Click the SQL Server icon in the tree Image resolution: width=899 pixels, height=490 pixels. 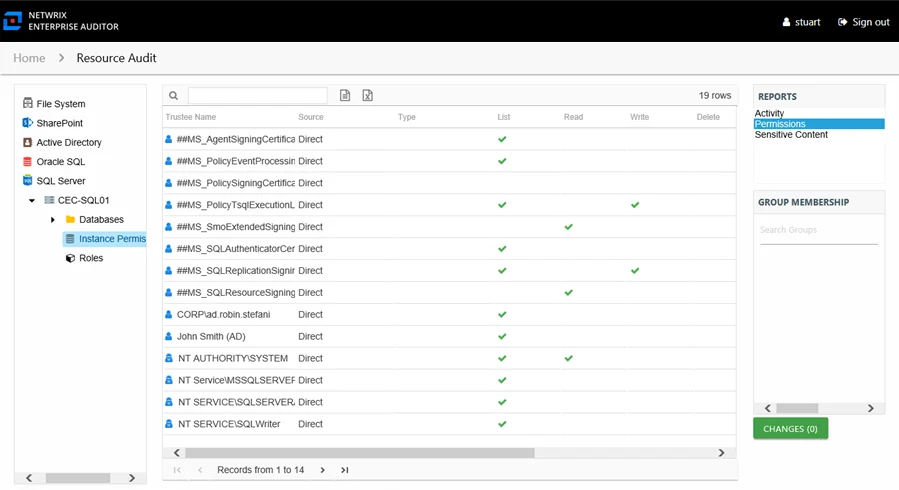point(28,181)
